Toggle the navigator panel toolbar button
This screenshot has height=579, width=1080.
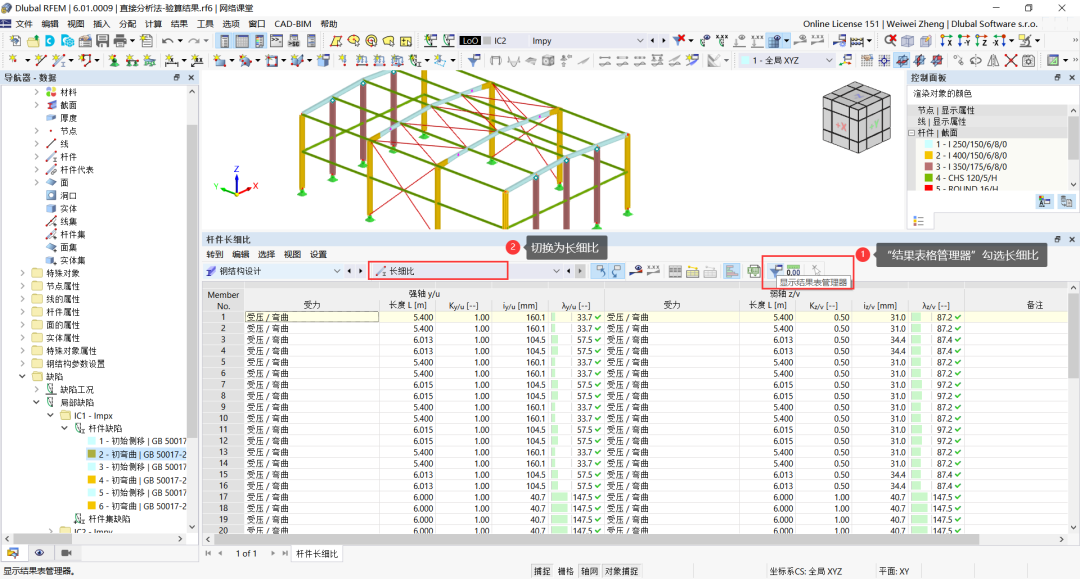click(224, 41)
